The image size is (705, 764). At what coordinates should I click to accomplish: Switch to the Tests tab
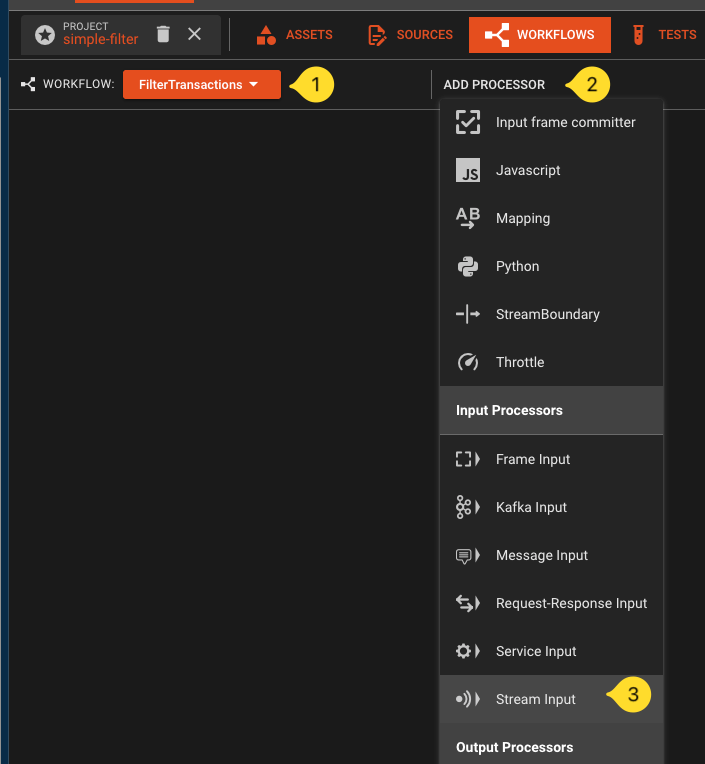point(664,34)
